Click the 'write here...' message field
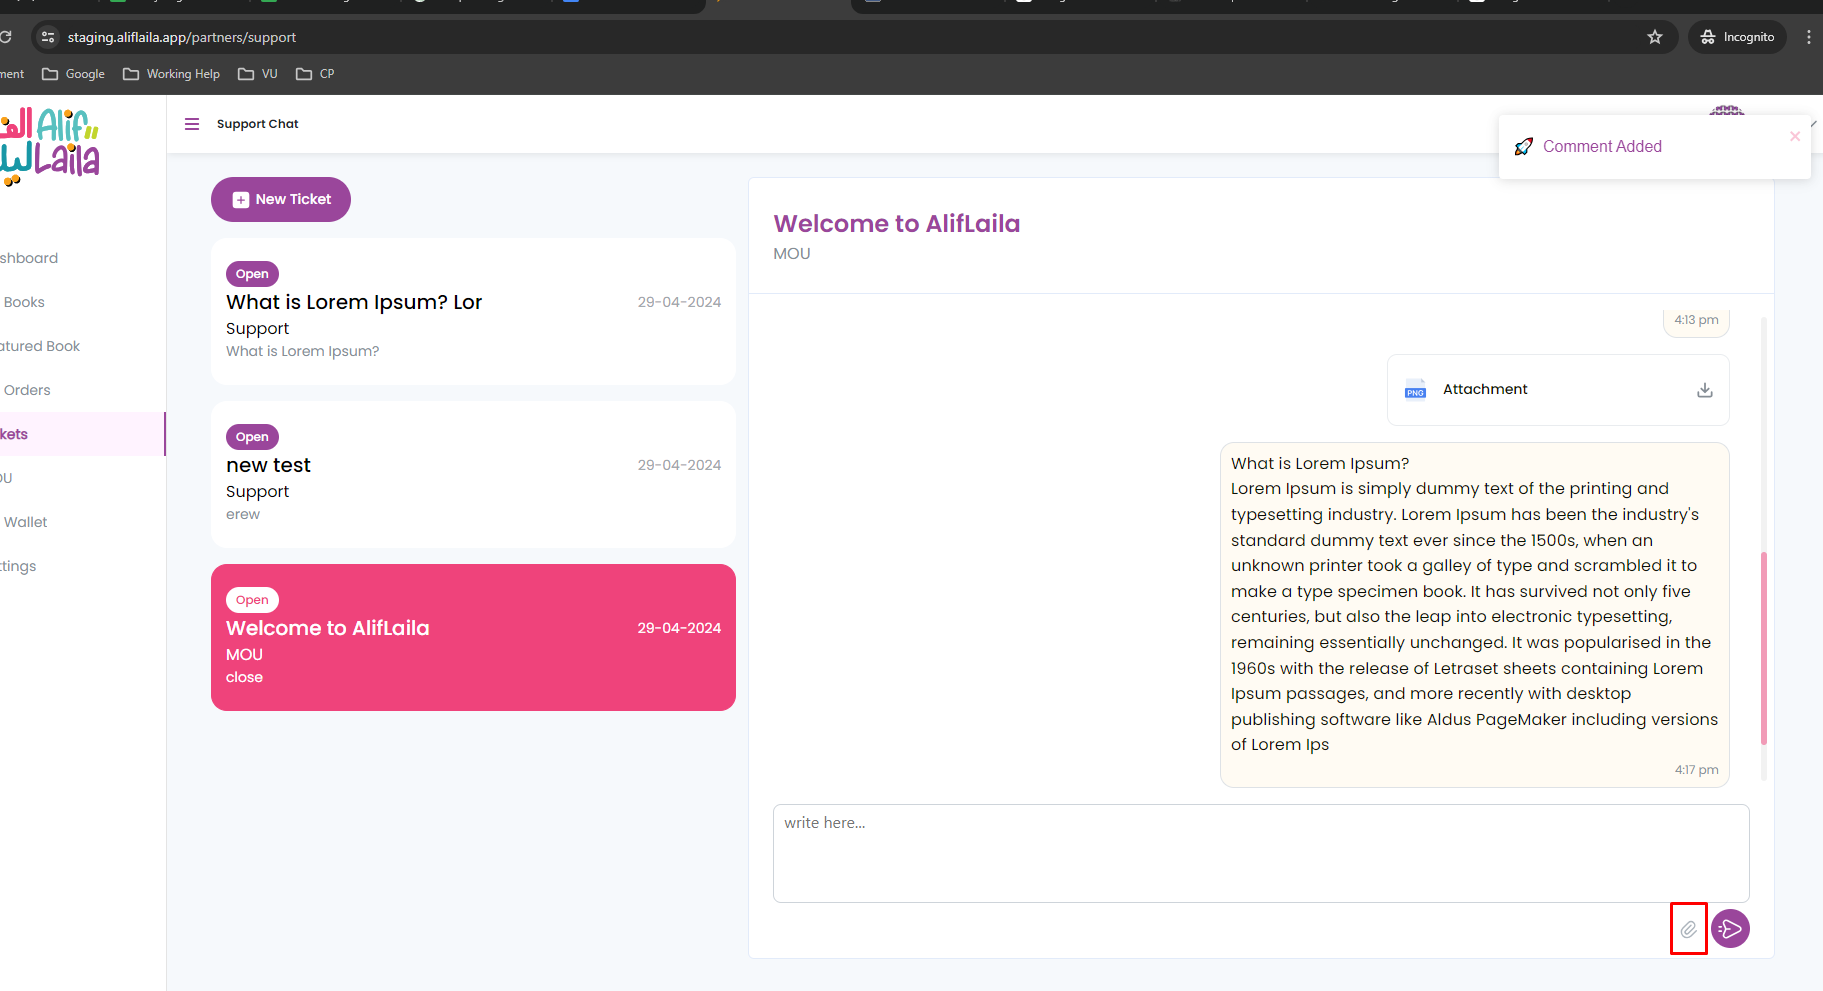Viewport: 1823px width, 991px height. click(x=1261, y=853)
